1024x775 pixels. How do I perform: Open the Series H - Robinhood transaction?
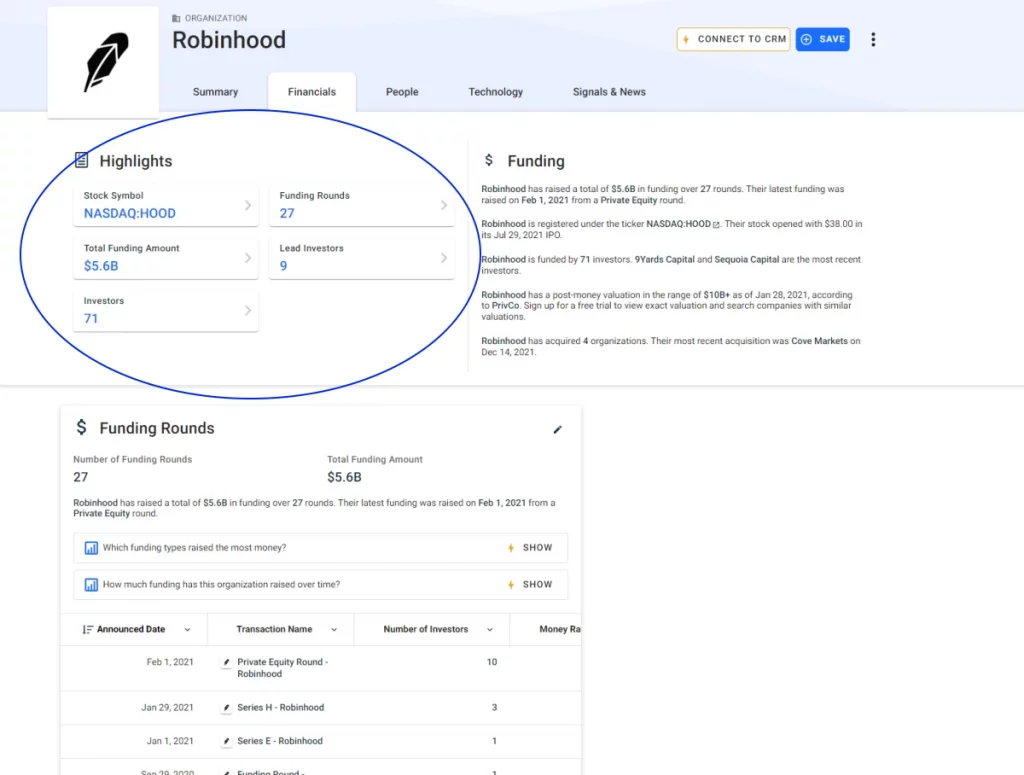tap(281, 708)
